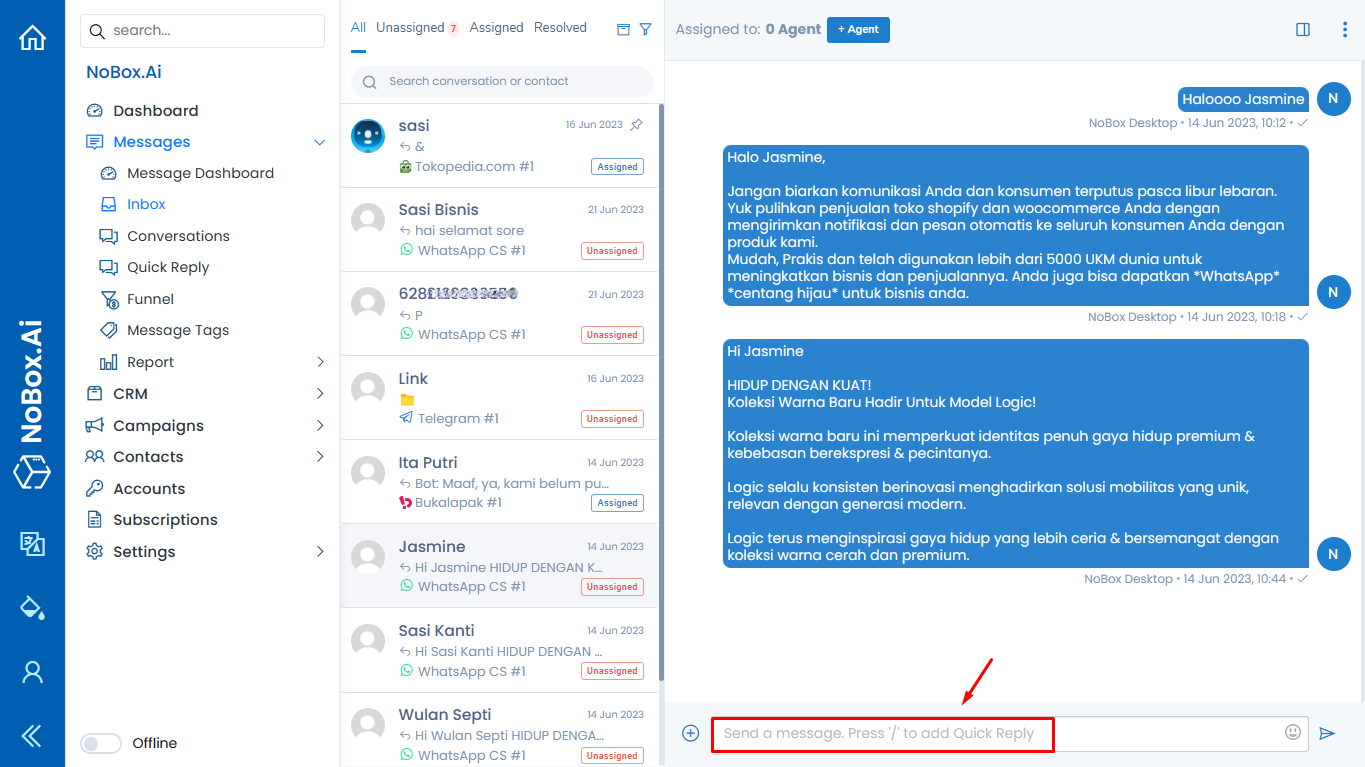This screenshot has width=1365, height=767.
Task: Click the archive box icon beside Resolved tab
Action: click(x=623, y=29)
